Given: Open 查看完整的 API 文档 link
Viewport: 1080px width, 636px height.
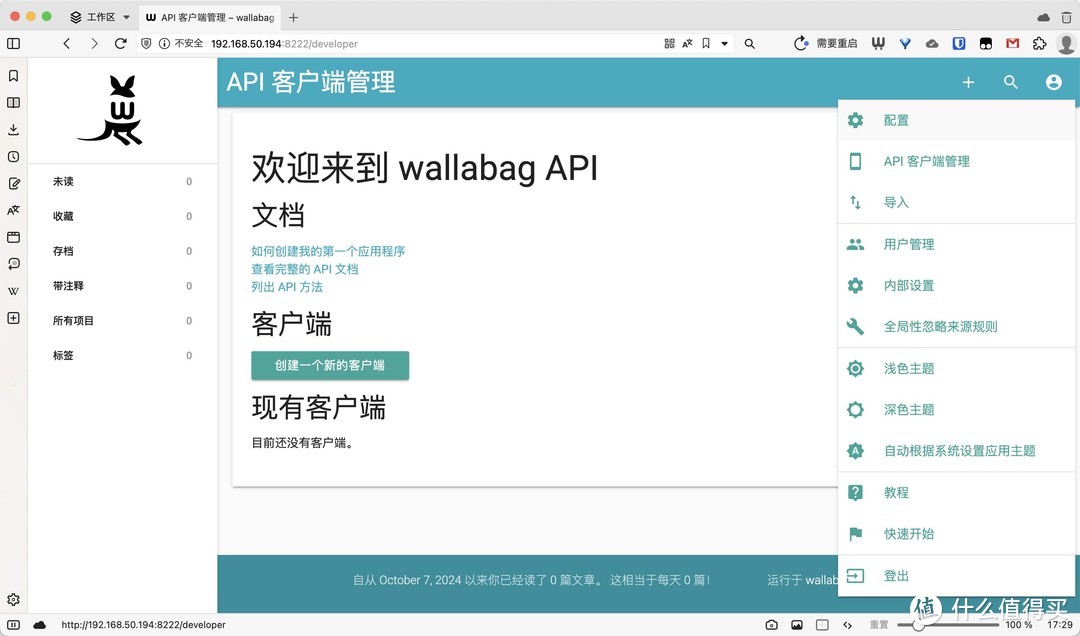Looking at the screenshot, I should point(304,269).
